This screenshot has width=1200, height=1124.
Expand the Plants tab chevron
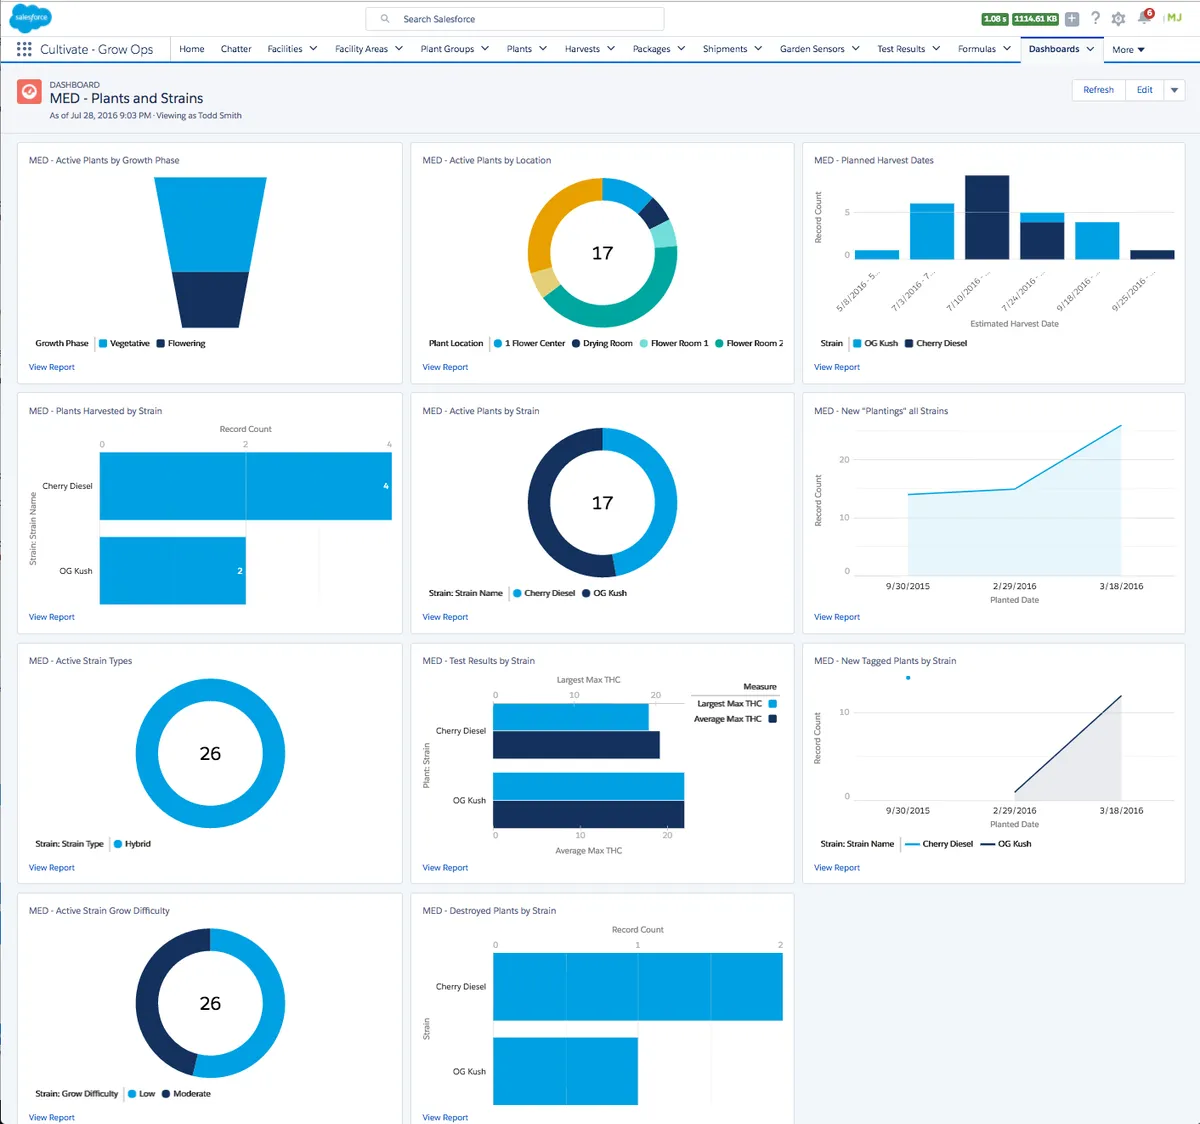point(543,48)
